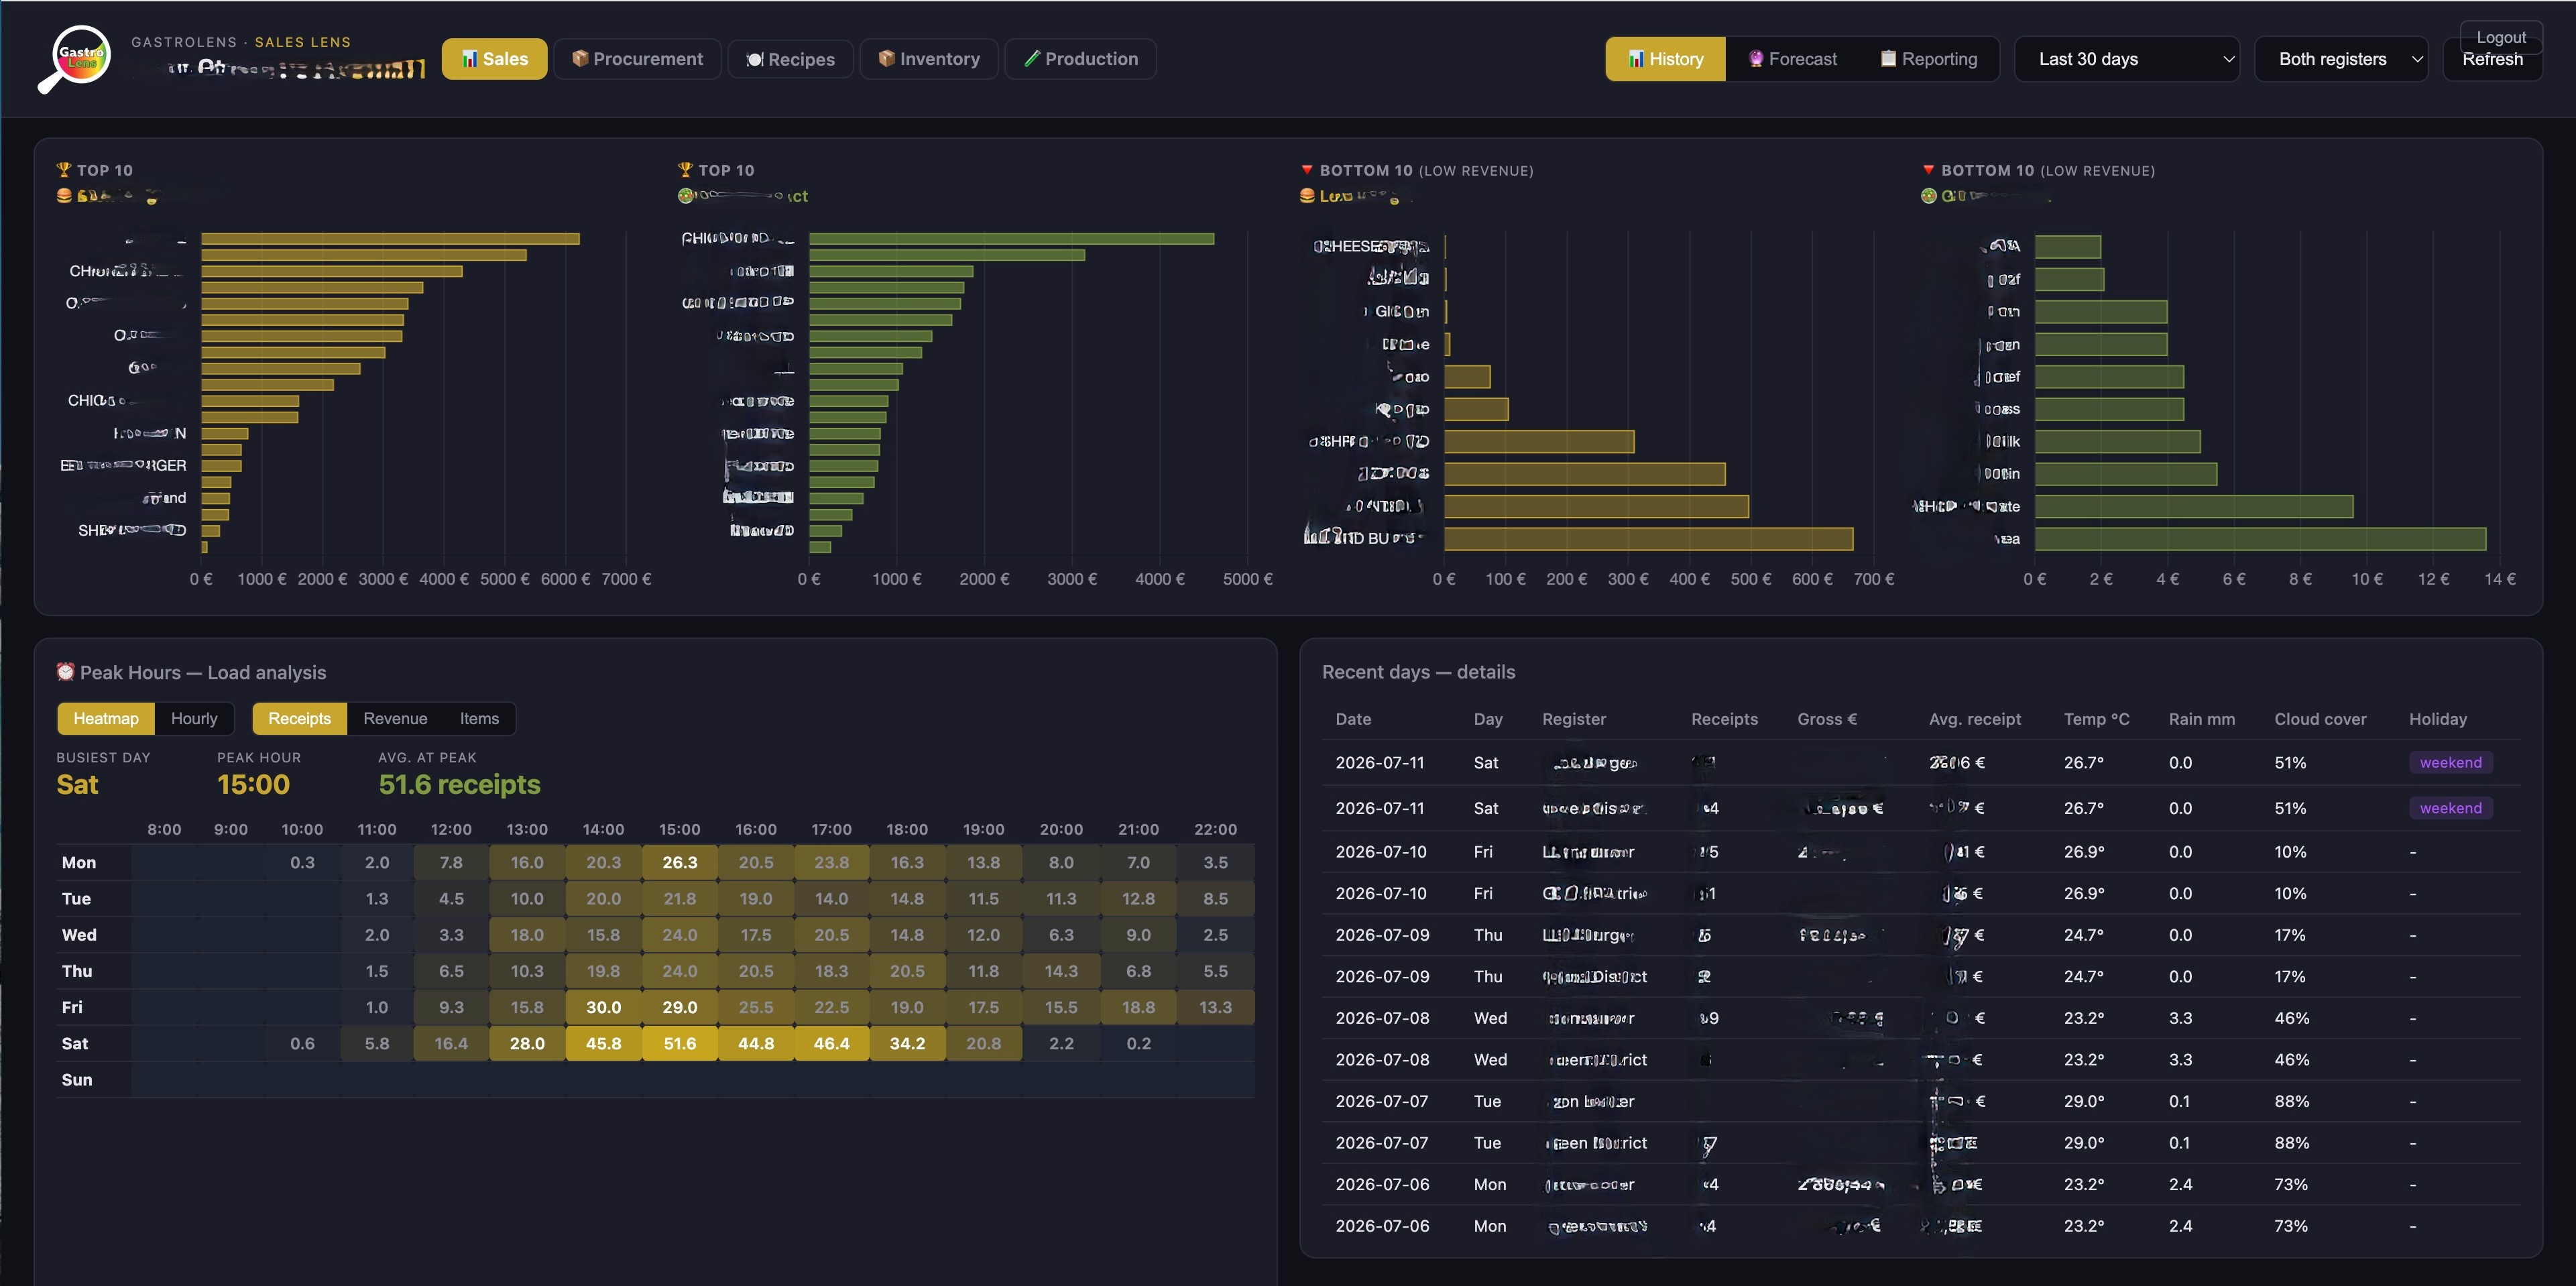The width and height of the screenshot is (2576, 1286).
Task: Open the Recipes tab
Action: tap(790, 59)
